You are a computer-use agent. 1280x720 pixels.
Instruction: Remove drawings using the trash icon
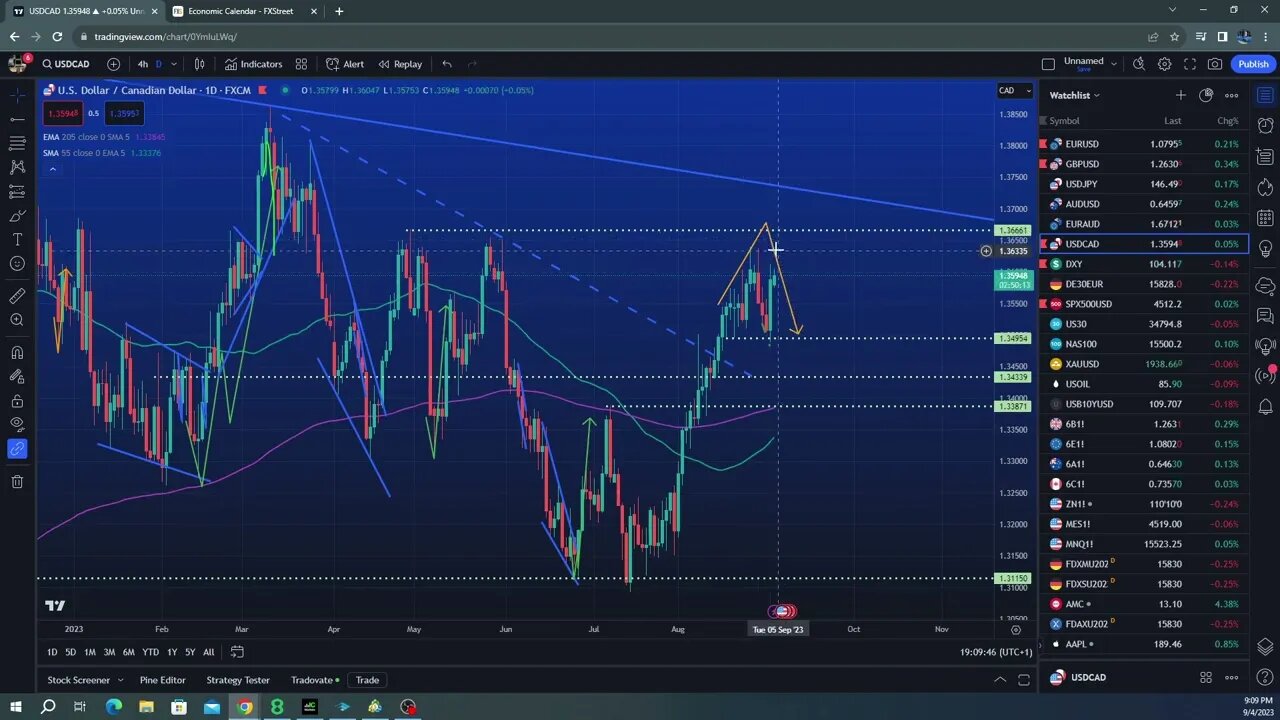click(x=17, y=482)
